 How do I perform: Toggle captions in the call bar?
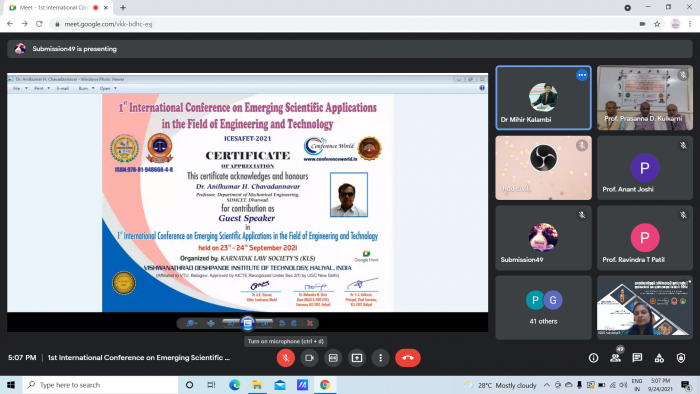333,358
